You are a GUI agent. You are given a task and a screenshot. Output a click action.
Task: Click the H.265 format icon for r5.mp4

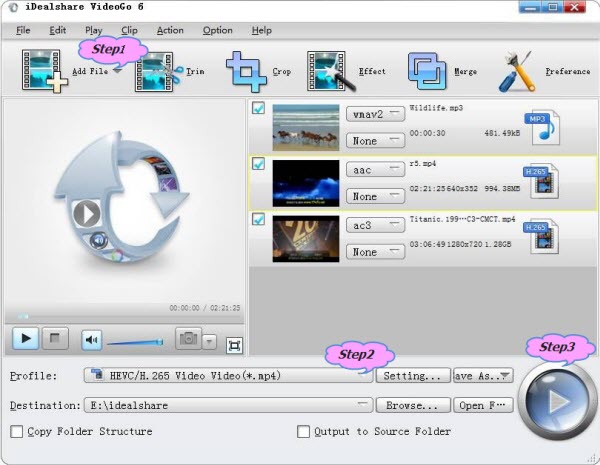point(541,181)
